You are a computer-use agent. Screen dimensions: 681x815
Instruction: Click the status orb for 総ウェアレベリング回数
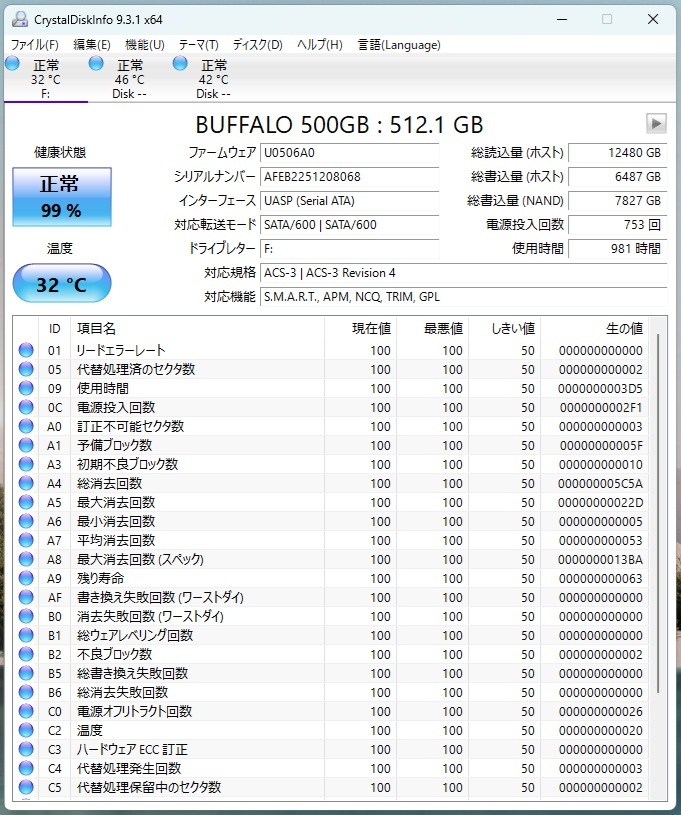26,635
